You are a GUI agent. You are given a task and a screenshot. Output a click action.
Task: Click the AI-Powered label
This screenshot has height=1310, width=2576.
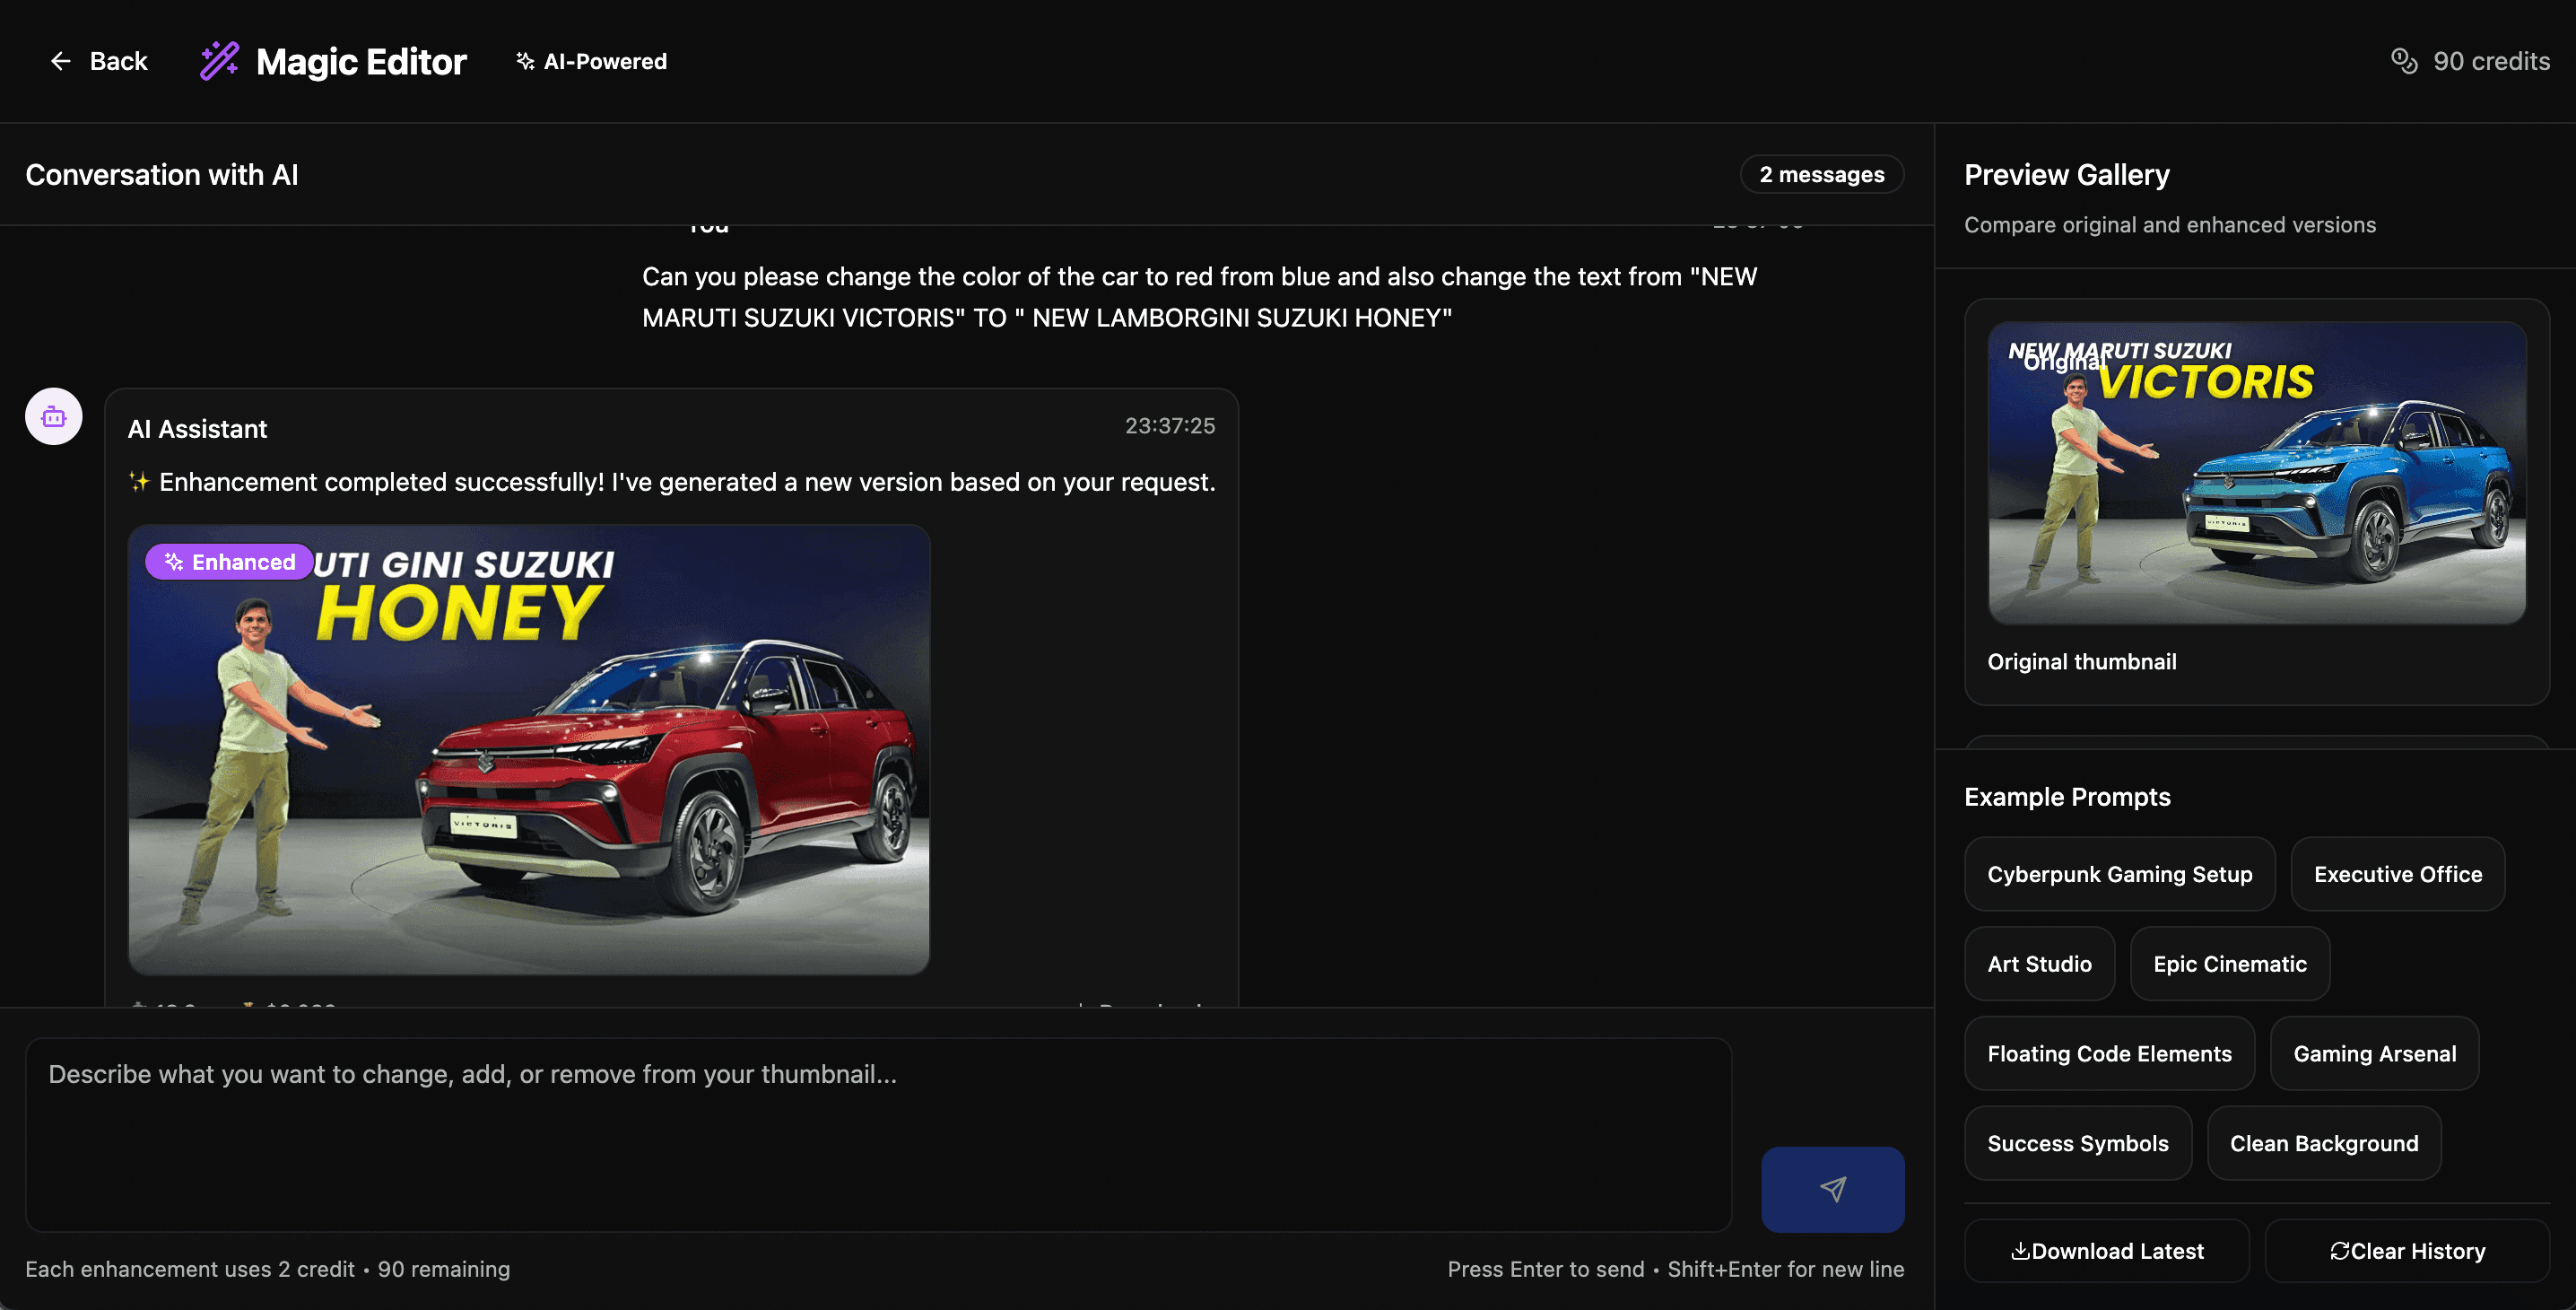(x=605, y=61)
